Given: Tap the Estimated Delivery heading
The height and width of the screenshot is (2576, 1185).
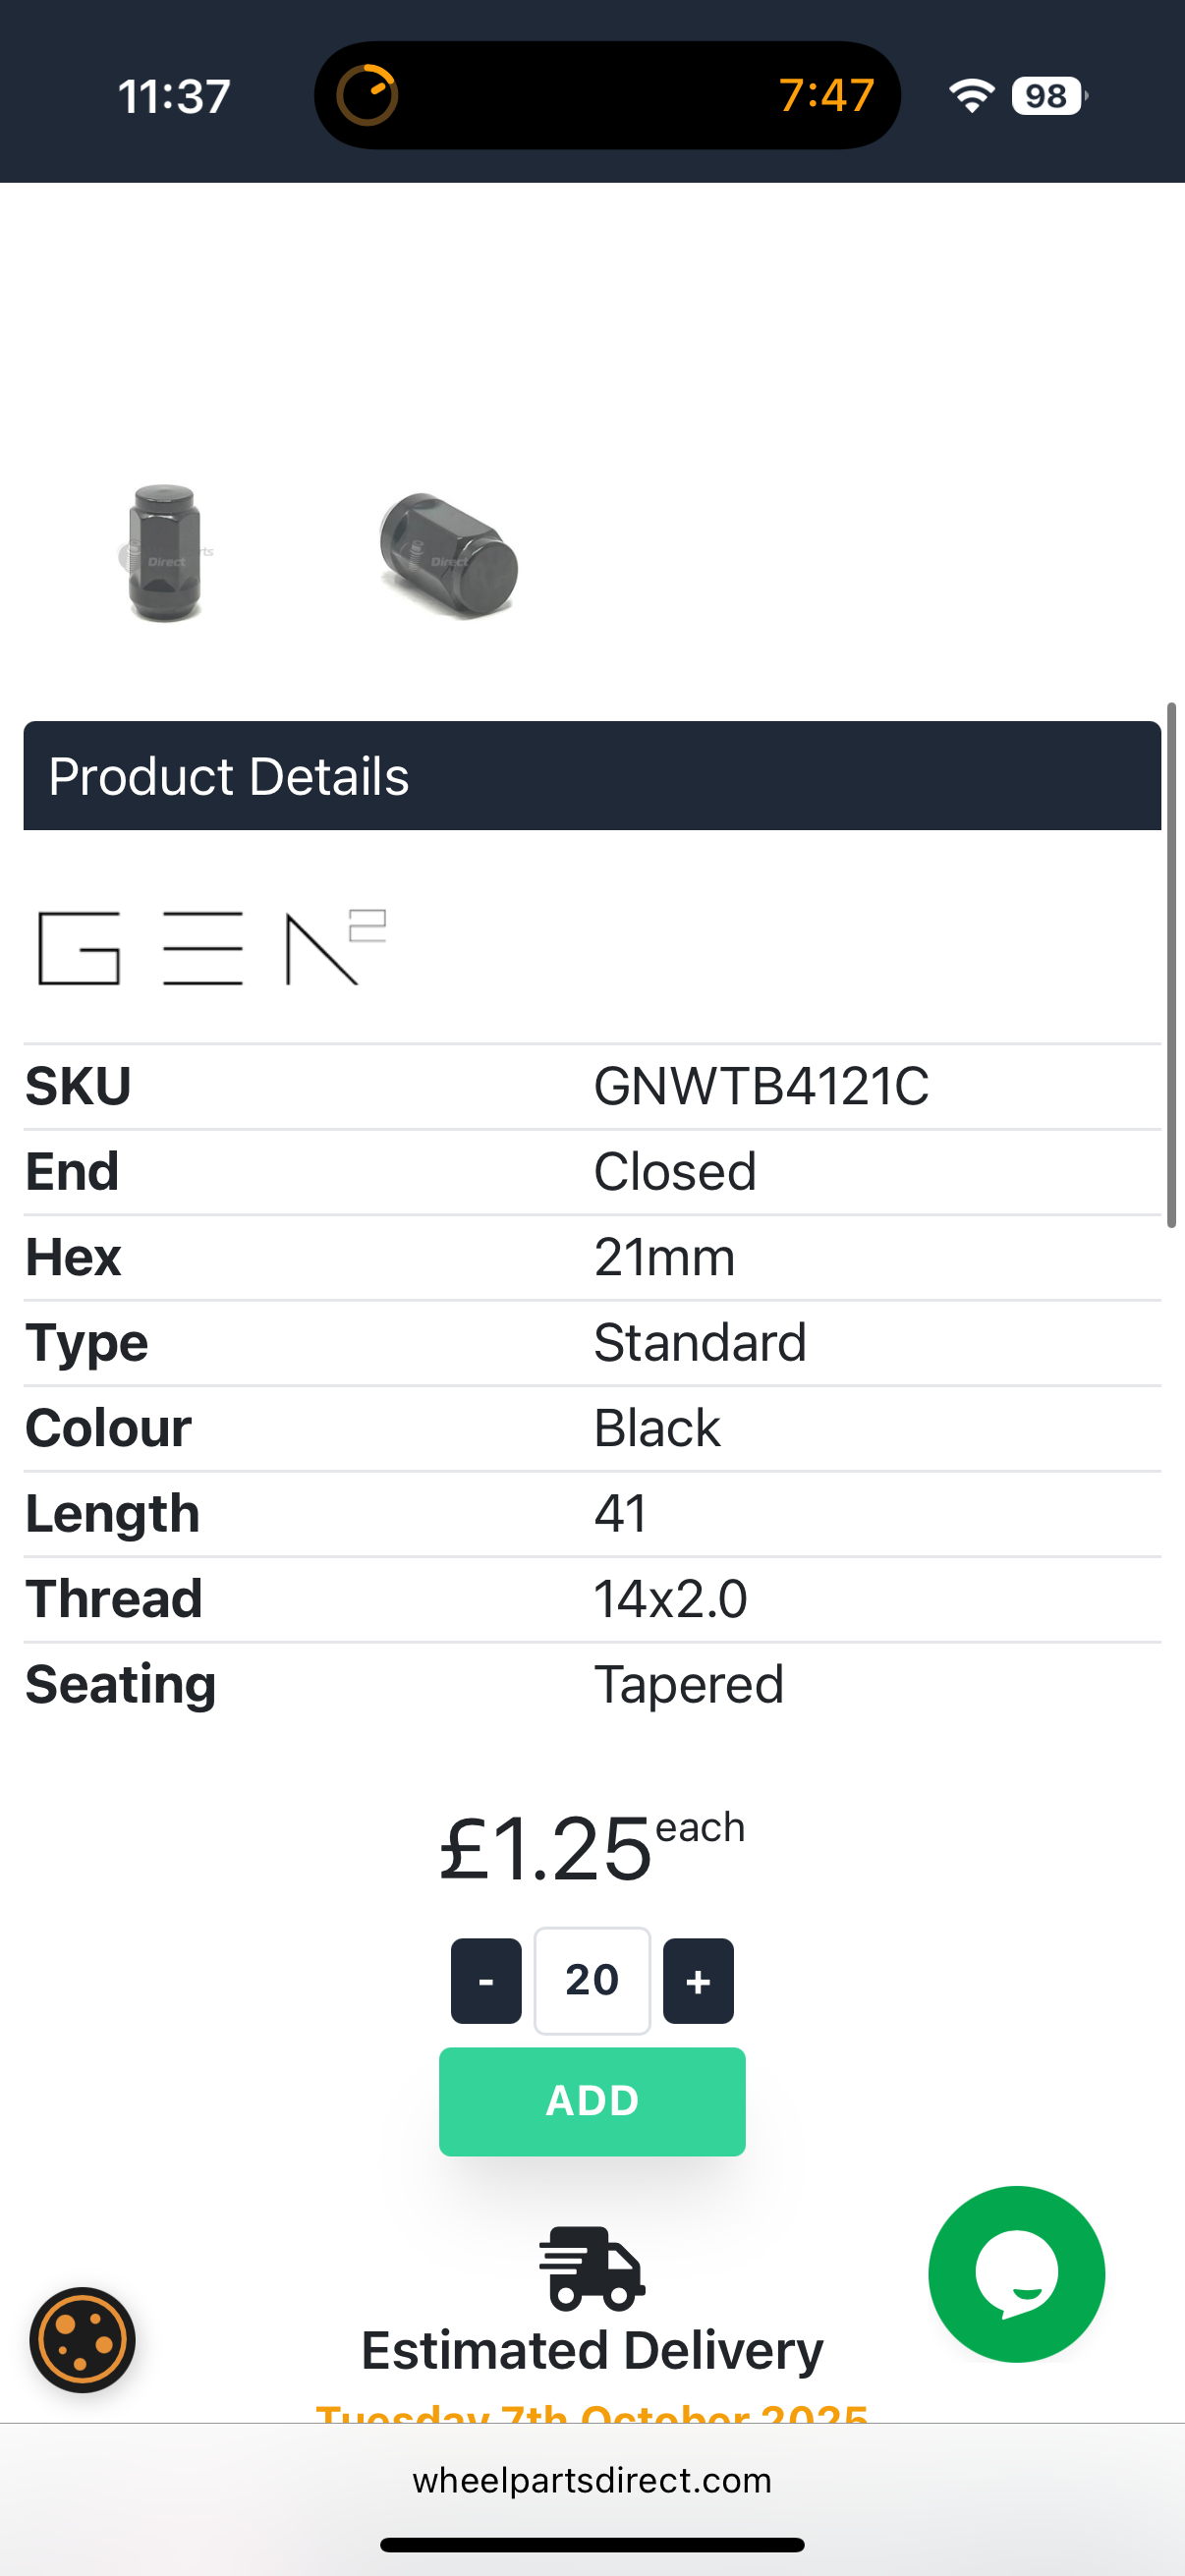Looking at the screenshot, I should 592,2350.
